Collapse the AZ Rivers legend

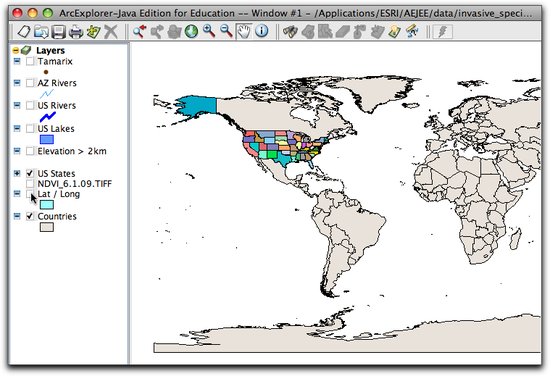tap(17, 83)
